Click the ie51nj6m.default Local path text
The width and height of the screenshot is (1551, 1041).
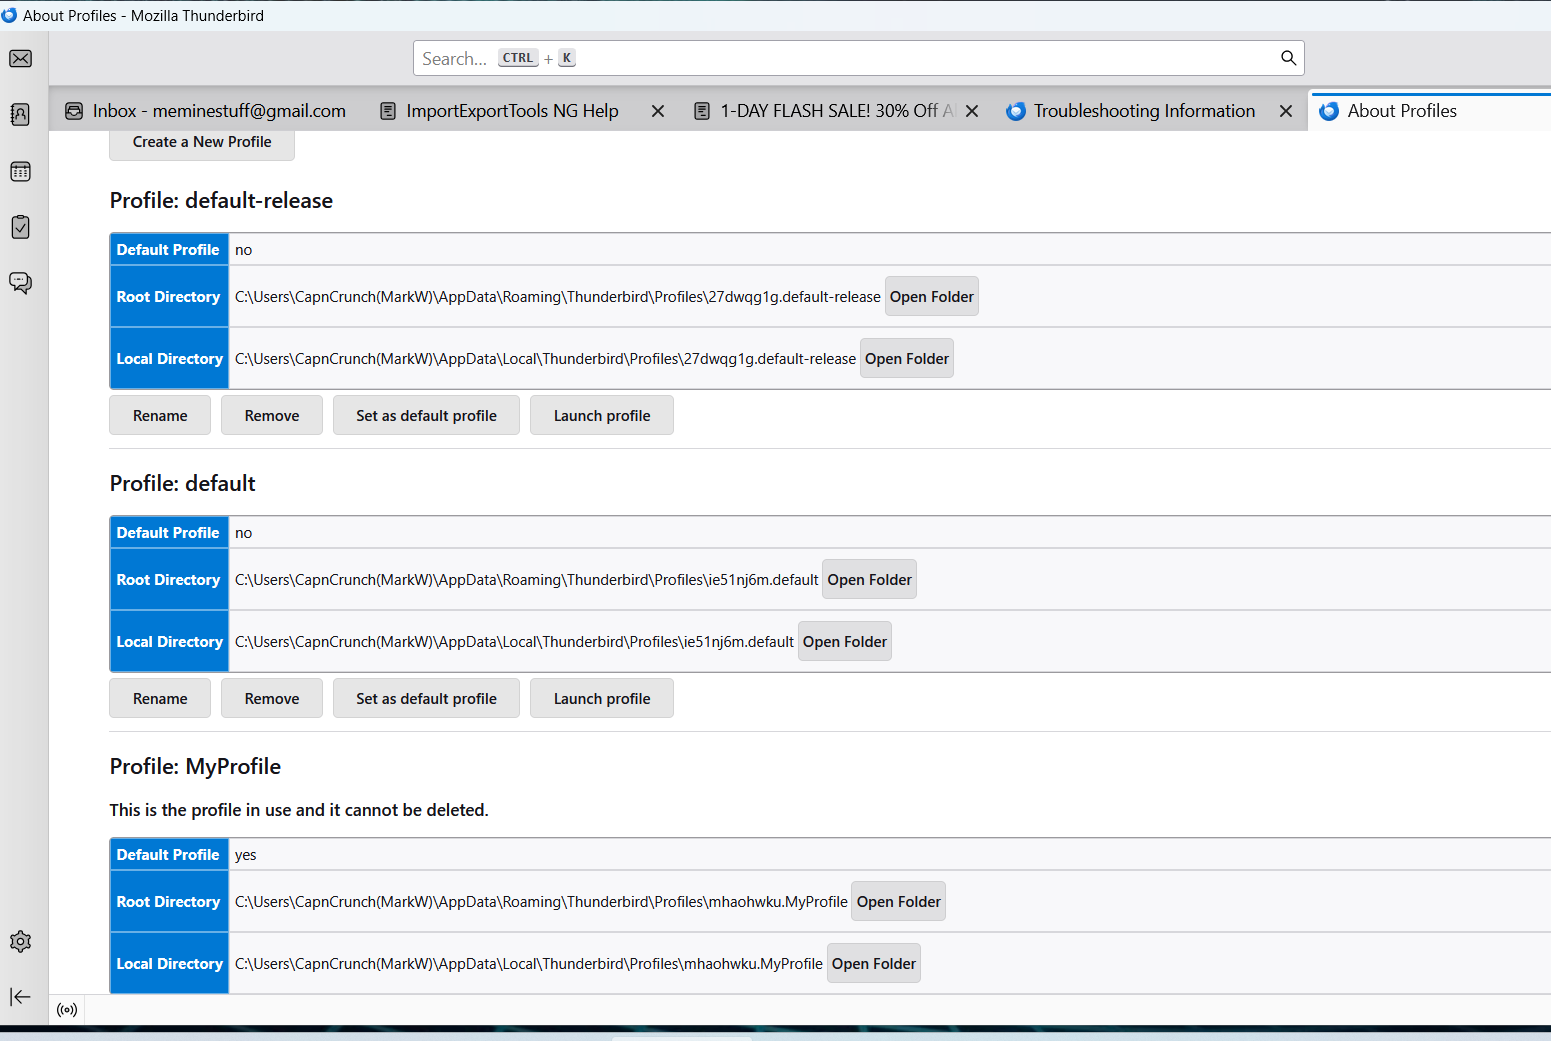[514, 642]
